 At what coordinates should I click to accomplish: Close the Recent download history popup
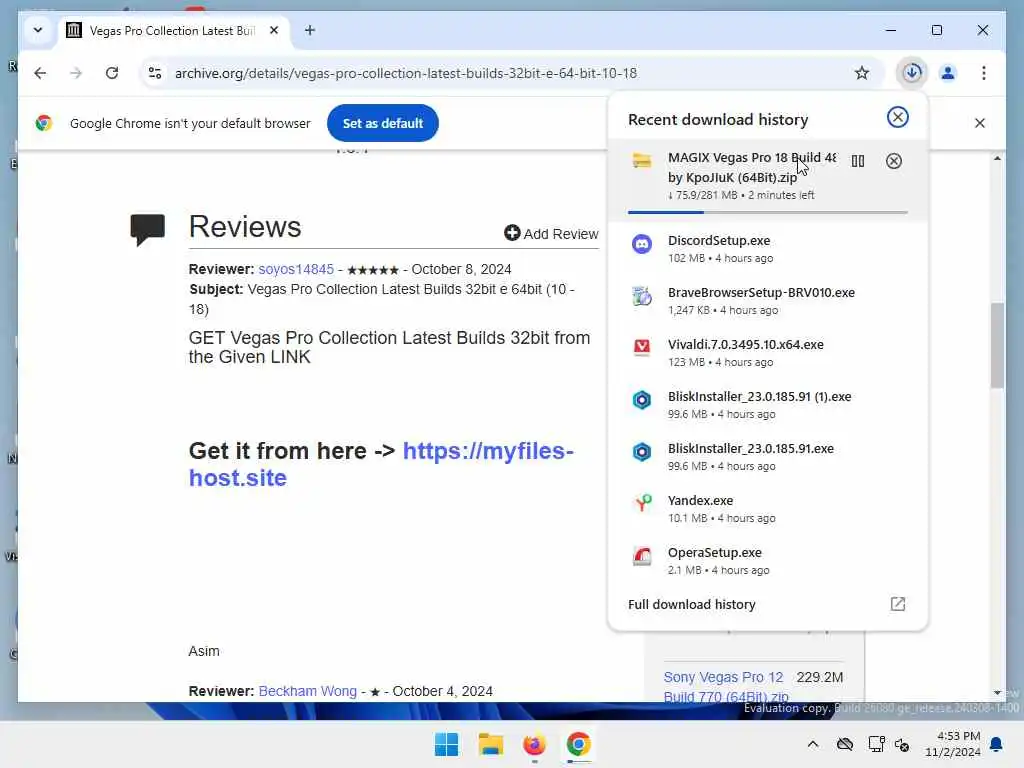point(897,117)
